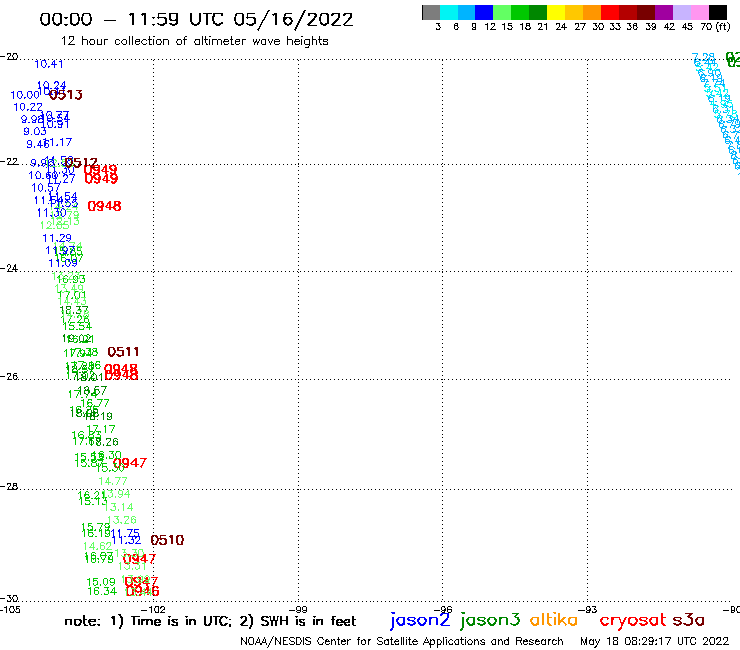
Task: Click the pink 70 ft legend swatch
Action: pos(699,12)
